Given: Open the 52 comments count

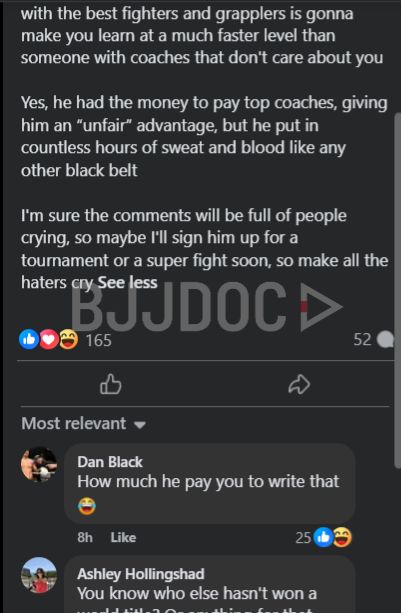Looking at the screenshot, I should [362, 339].
